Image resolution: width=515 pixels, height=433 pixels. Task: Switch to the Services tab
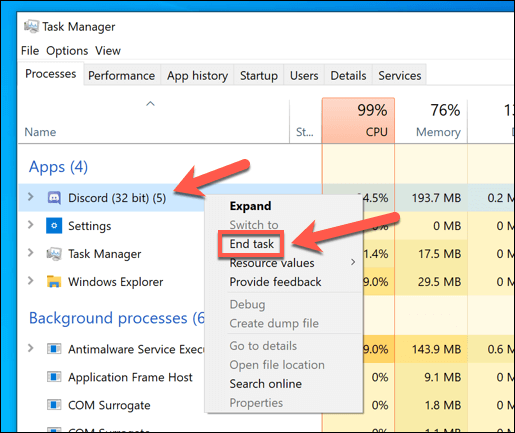coord(400,76)
